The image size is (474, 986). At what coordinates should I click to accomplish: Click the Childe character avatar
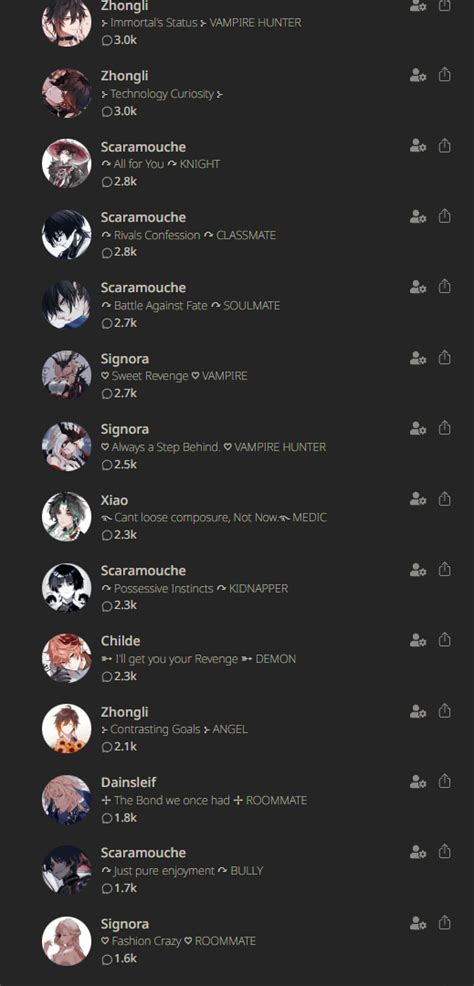coord(67,658)
